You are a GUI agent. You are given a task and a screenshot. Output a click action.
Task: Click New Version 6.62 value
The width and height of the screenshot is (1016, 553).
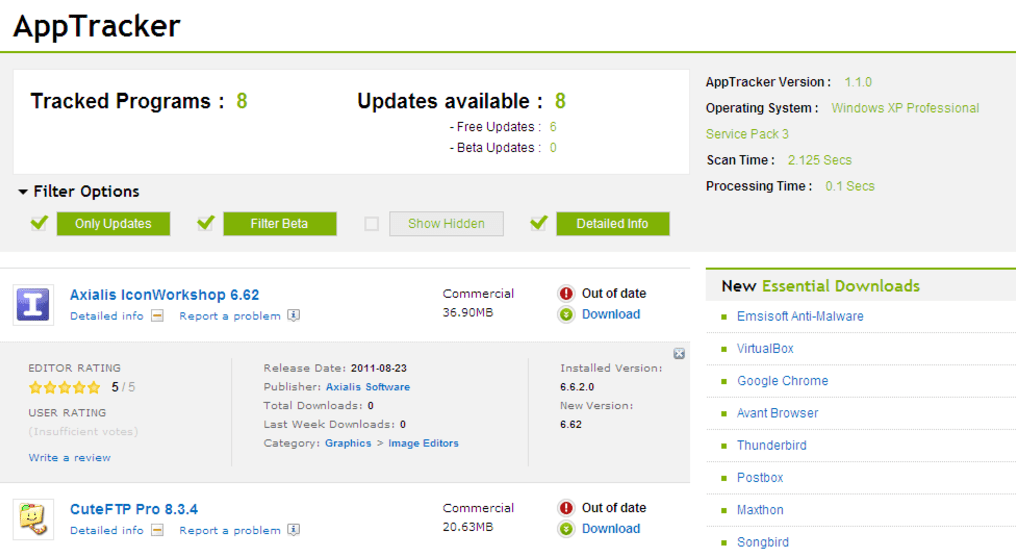point(571,425)
